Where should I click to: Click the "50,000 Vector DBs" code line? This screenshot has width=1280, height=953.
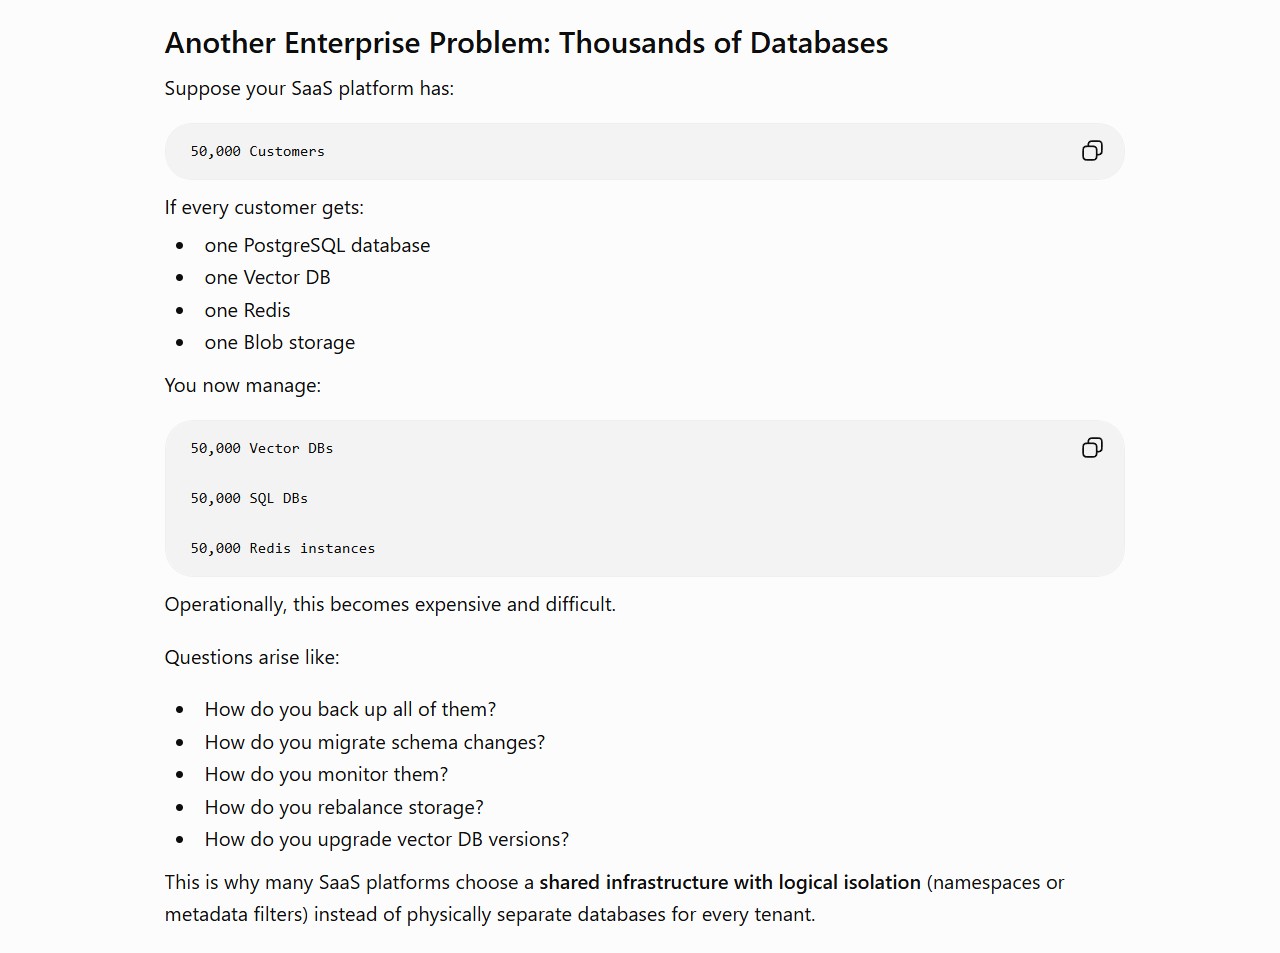click(x=262, y=449)
